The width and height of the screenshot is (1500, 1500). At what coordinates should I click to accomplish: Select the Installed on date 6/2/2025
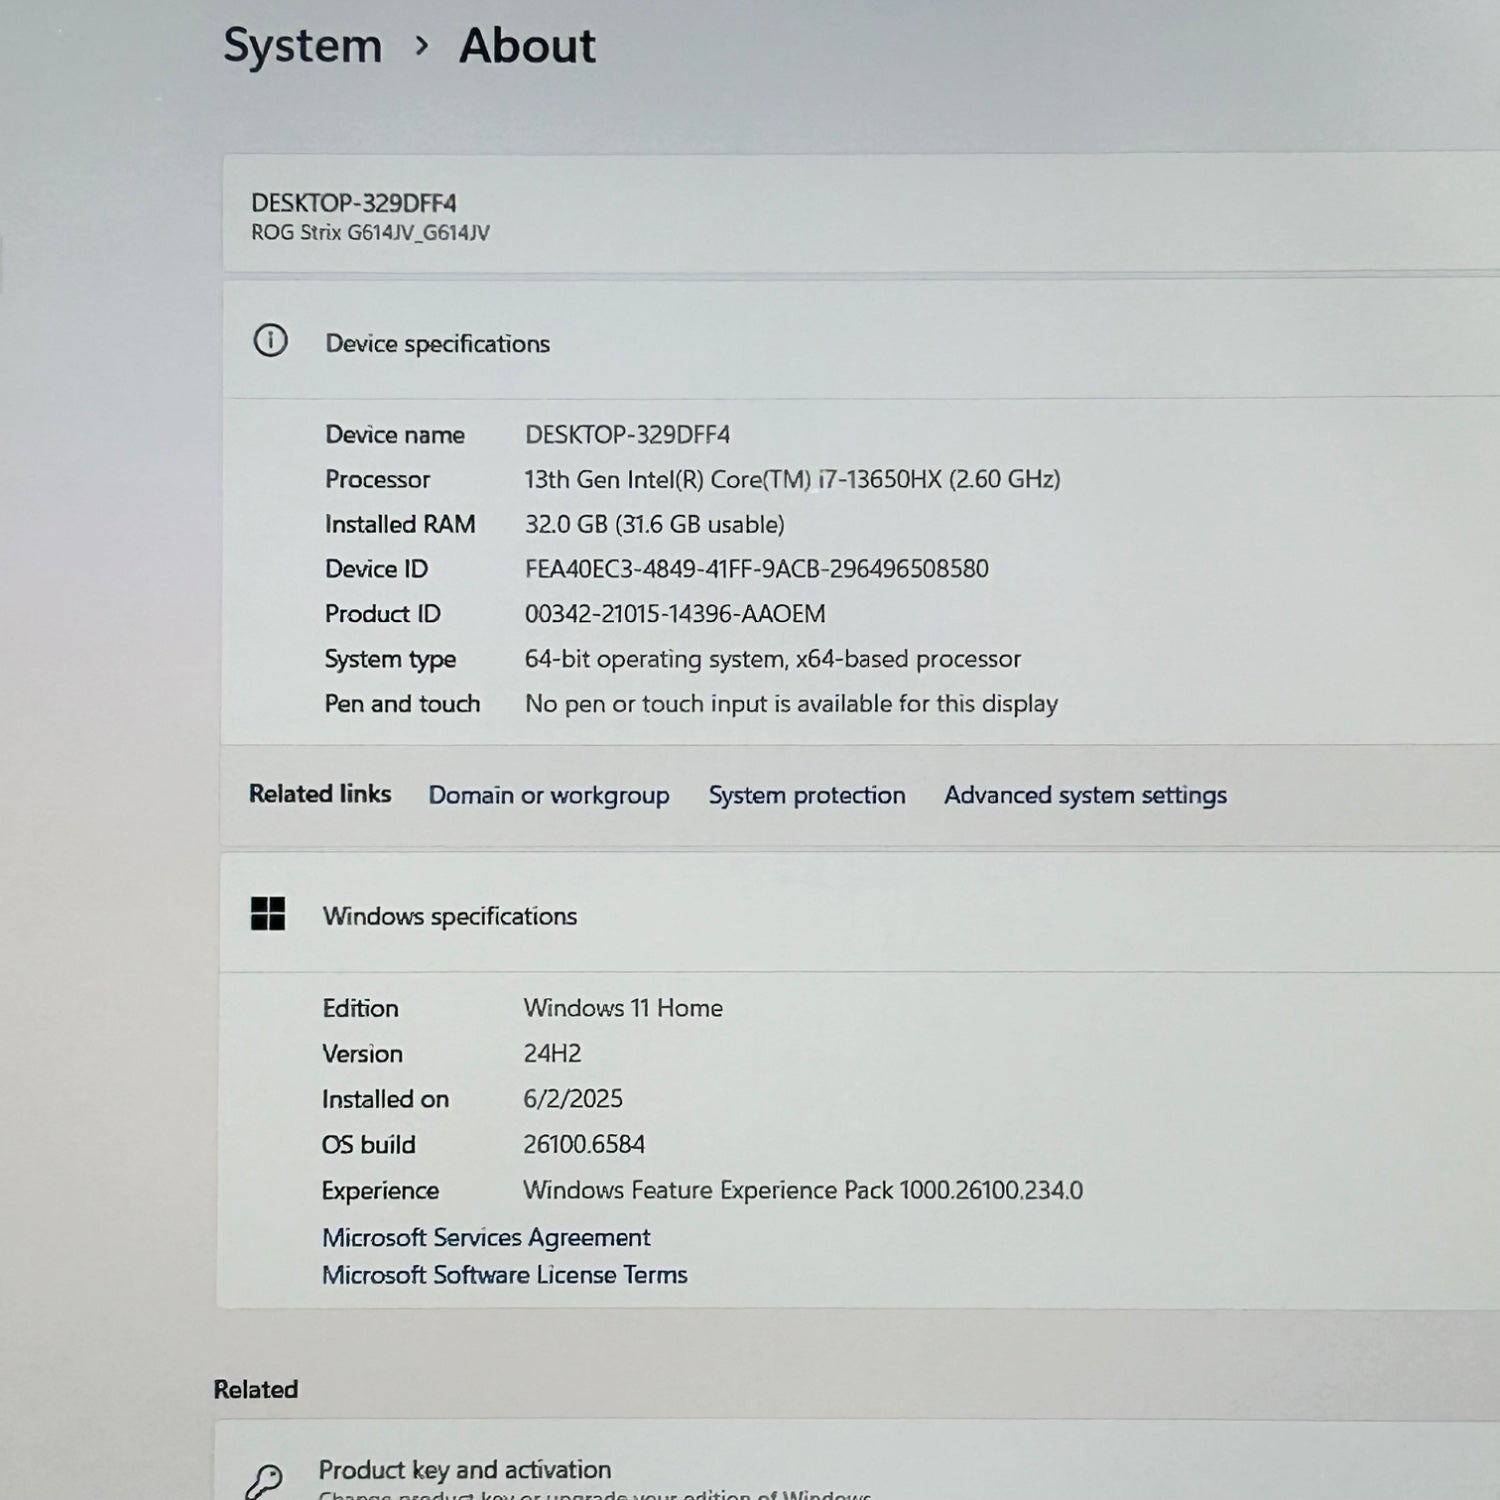click(573, 1099)
